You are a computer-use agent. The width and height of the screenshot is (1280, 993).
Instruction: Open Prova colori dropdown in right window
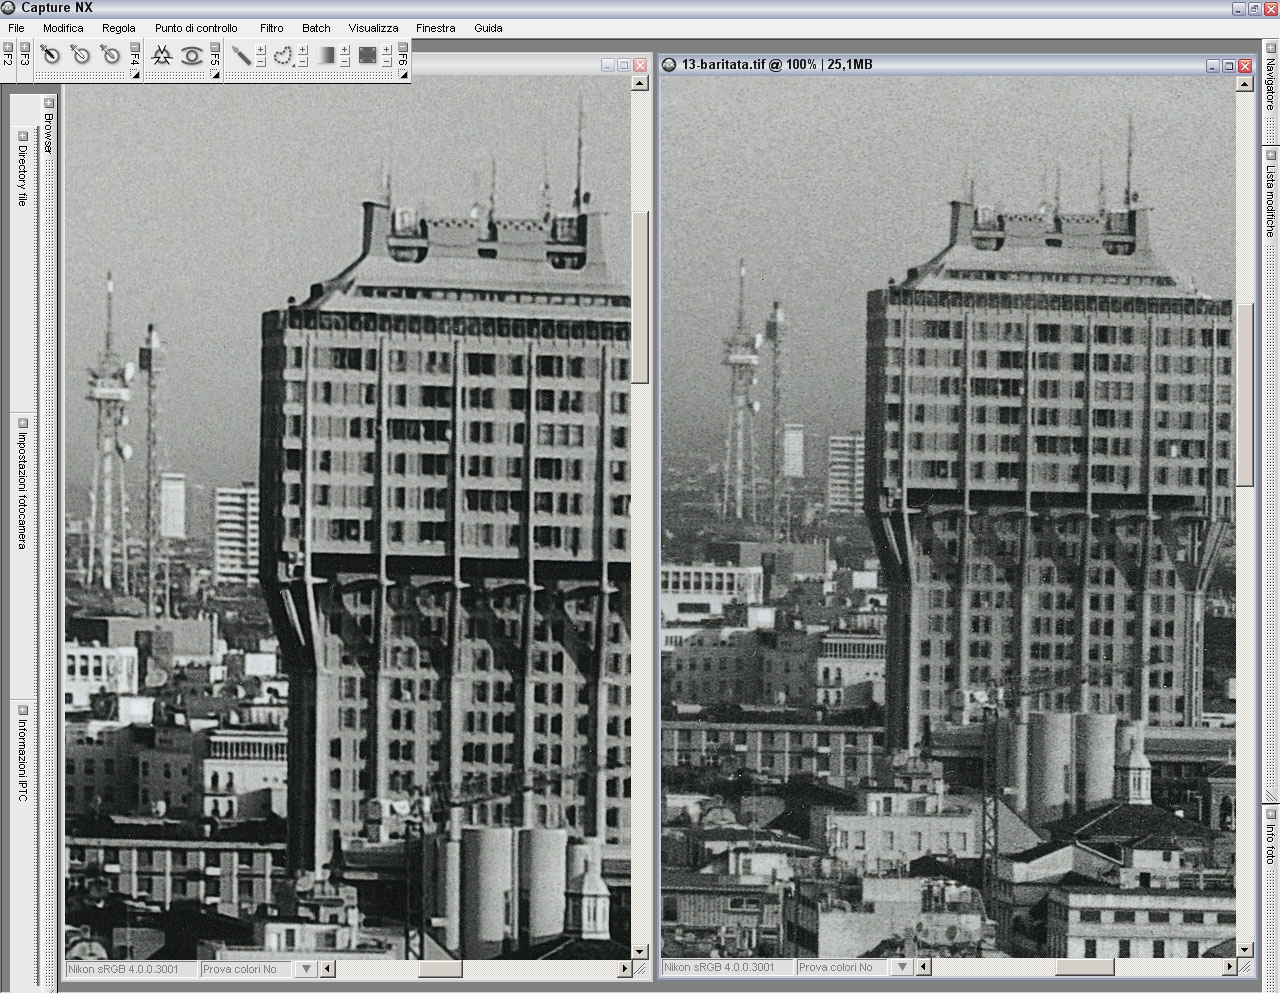click(903, 967)
